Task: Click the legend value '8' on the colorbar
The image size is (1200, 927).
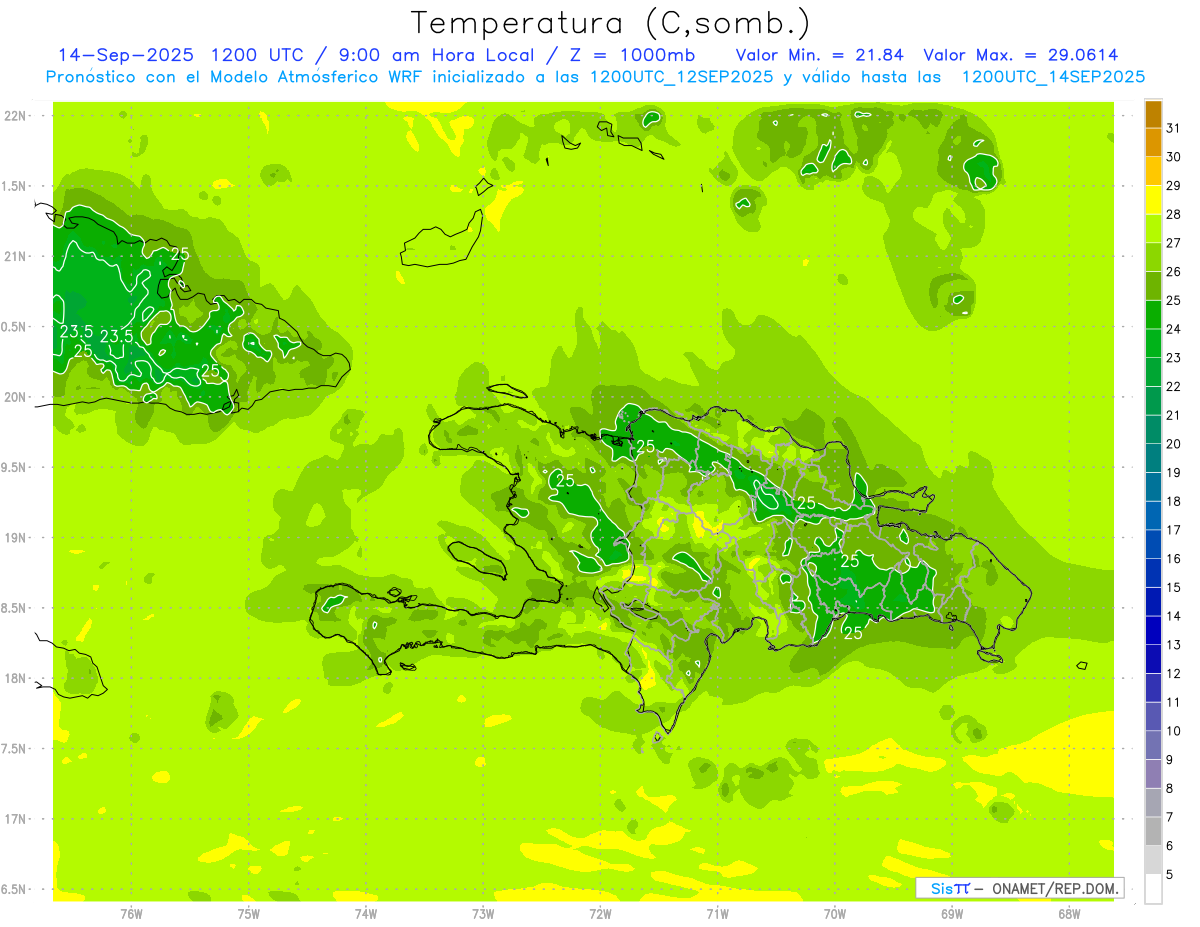Action: 1170,789
